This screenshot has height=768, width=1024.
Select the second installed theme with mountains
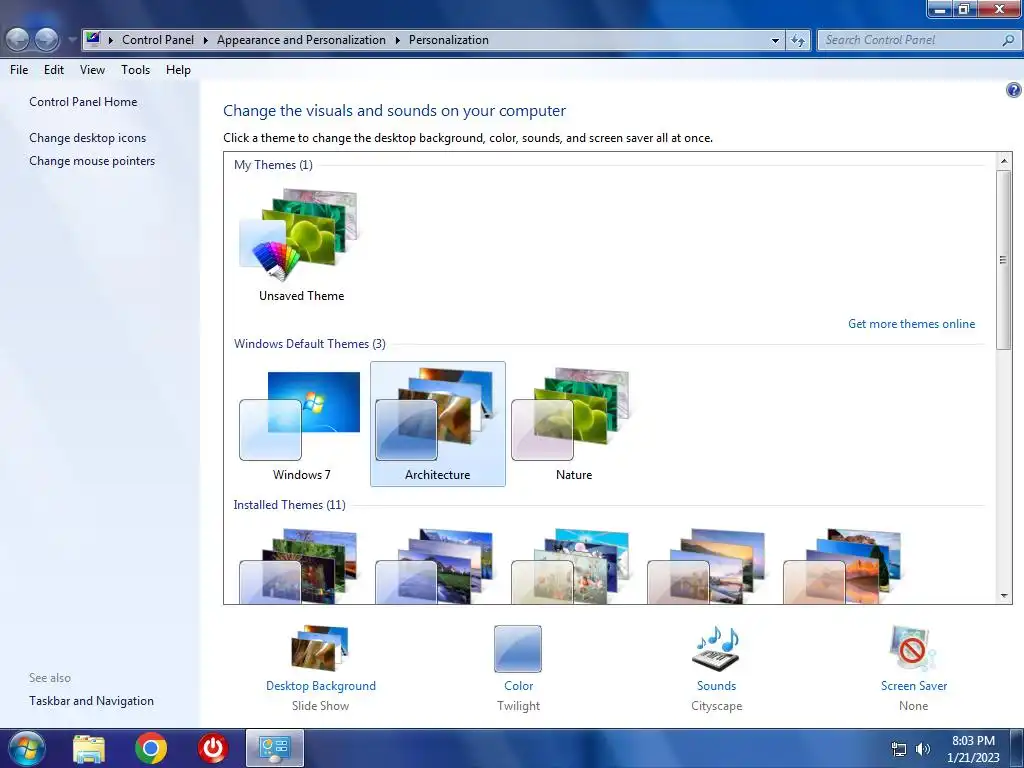pyautogui.click(x=435, y=566)
